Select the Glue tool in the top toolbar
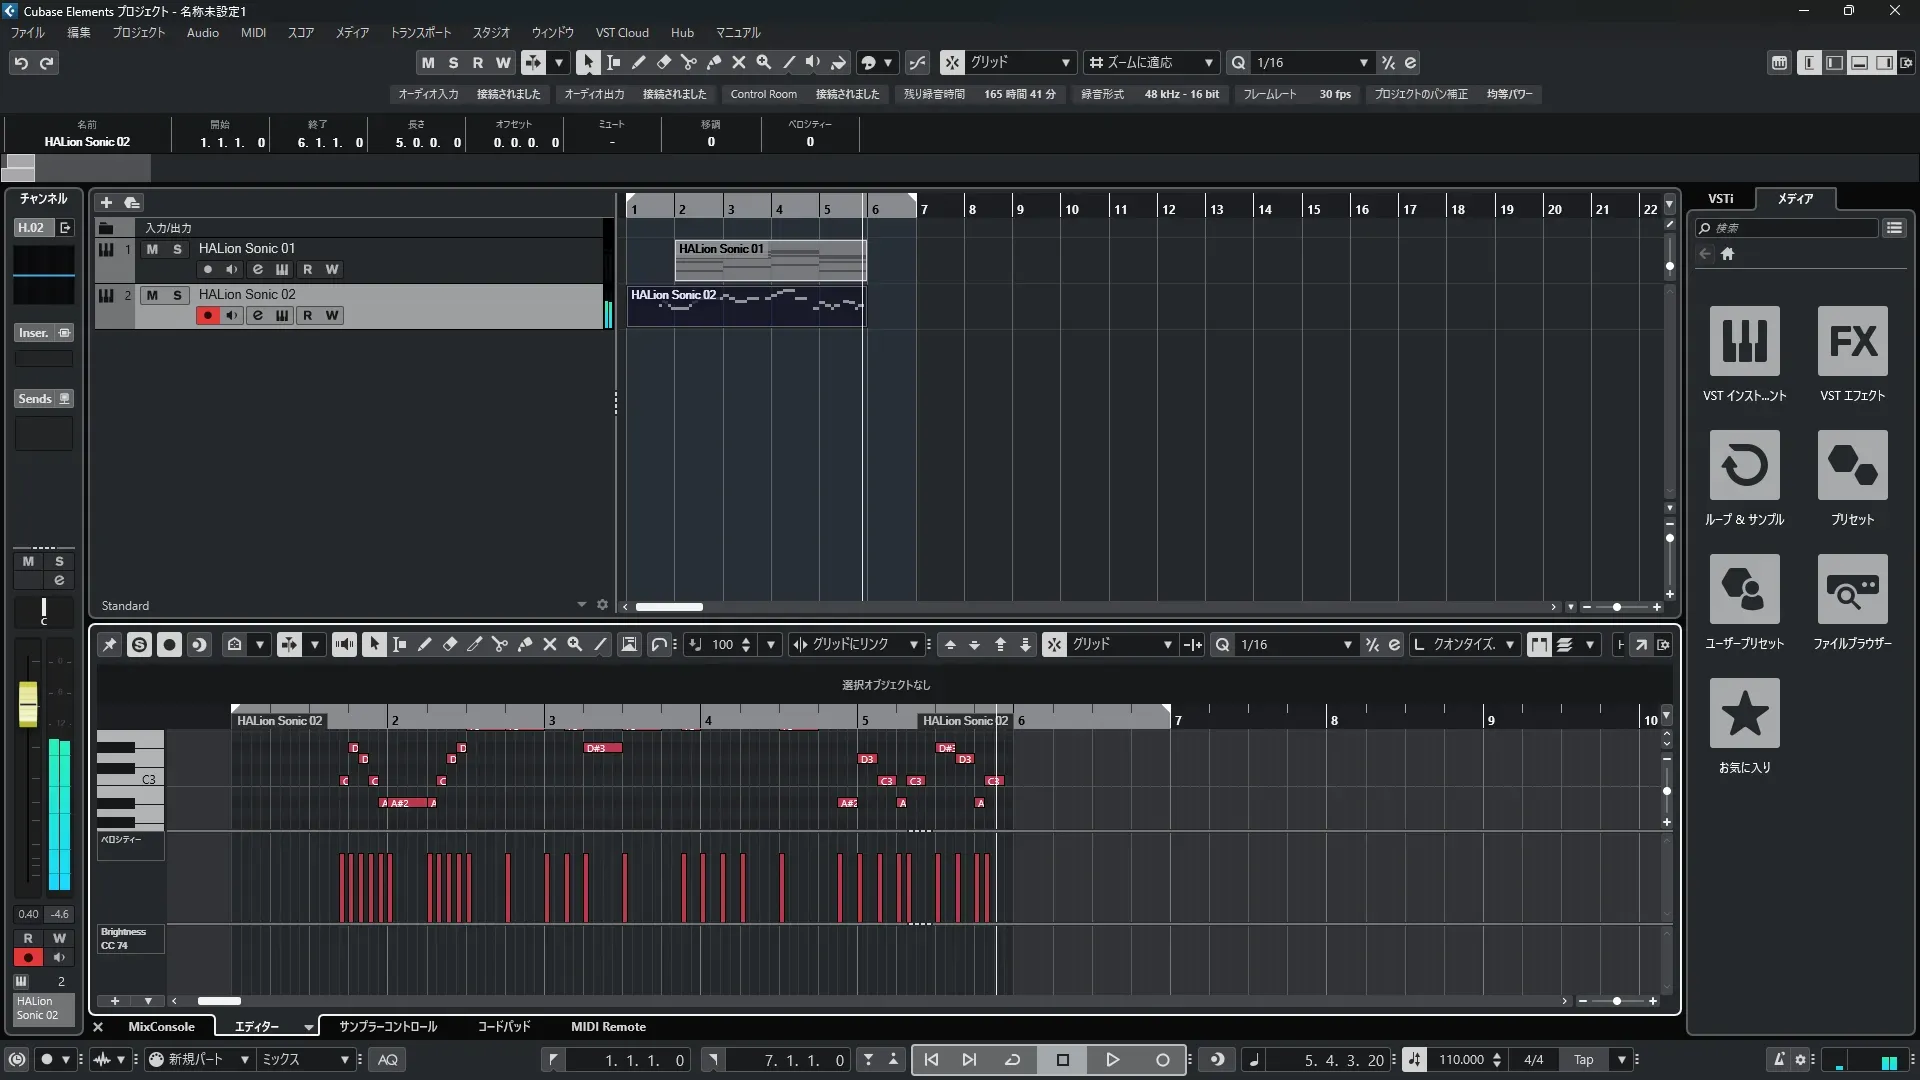 pos(714,62)
